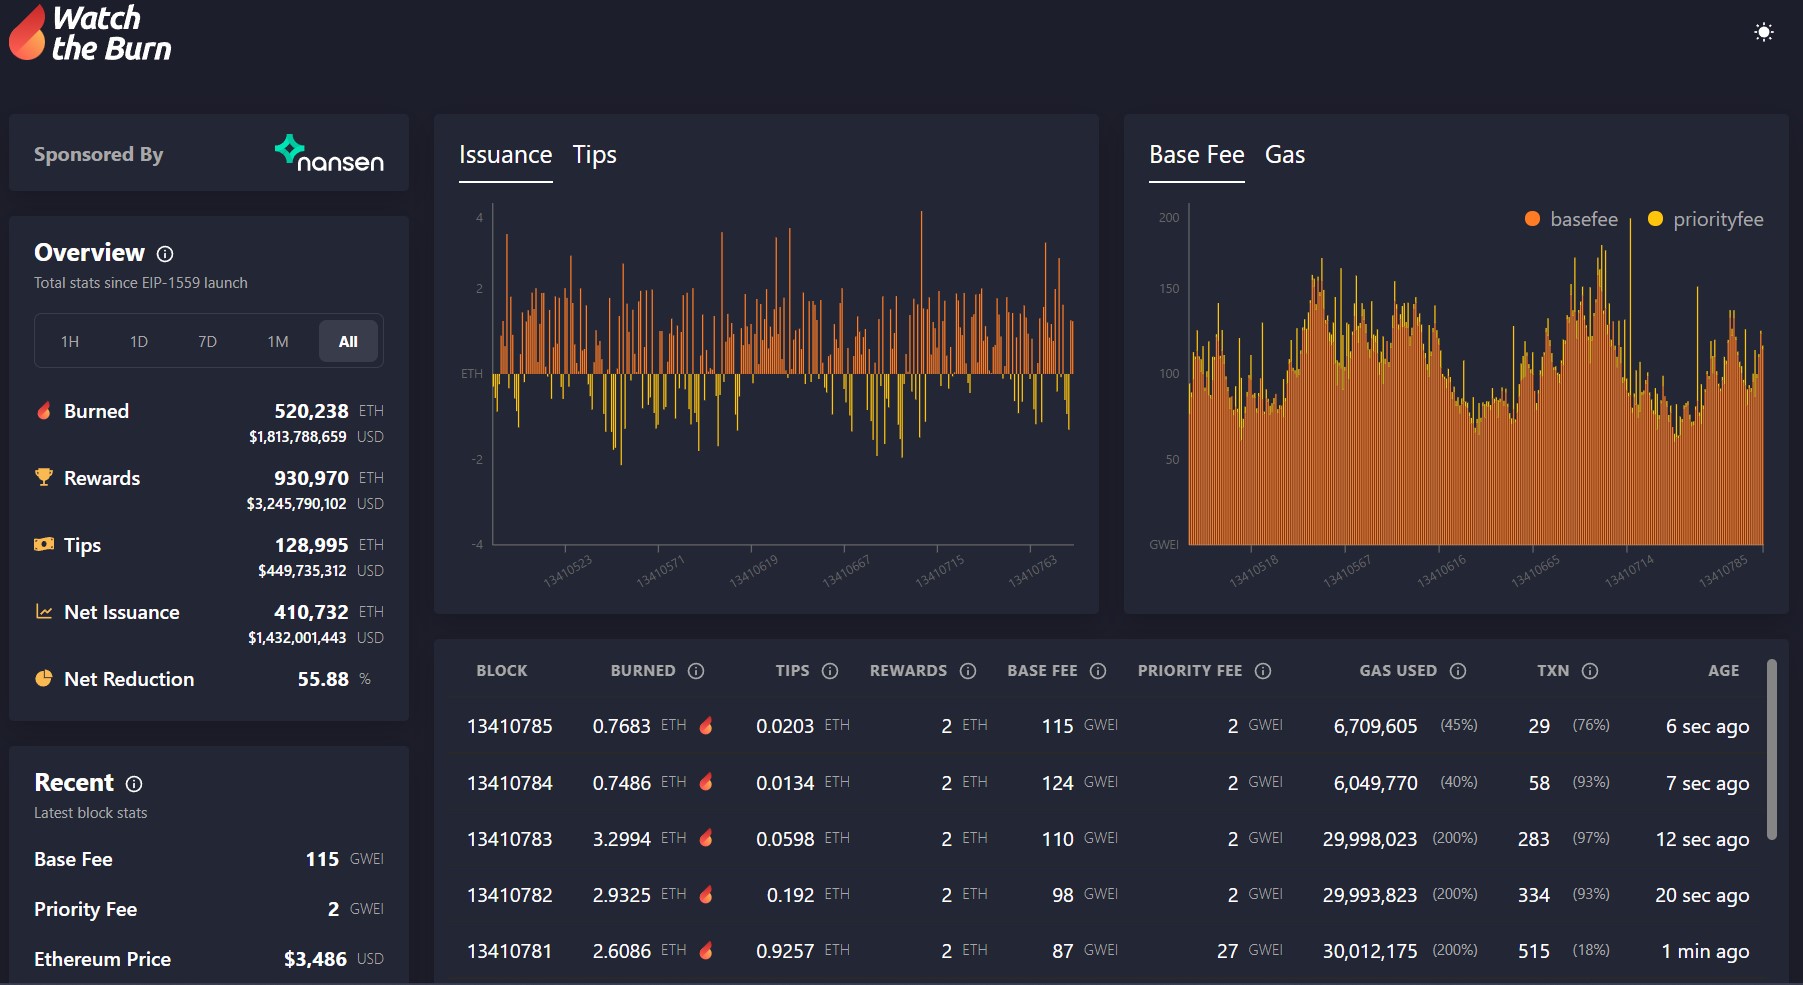Click the Recent Priority Fee 2 value
1803x985 pixels.
coord(333,909)
